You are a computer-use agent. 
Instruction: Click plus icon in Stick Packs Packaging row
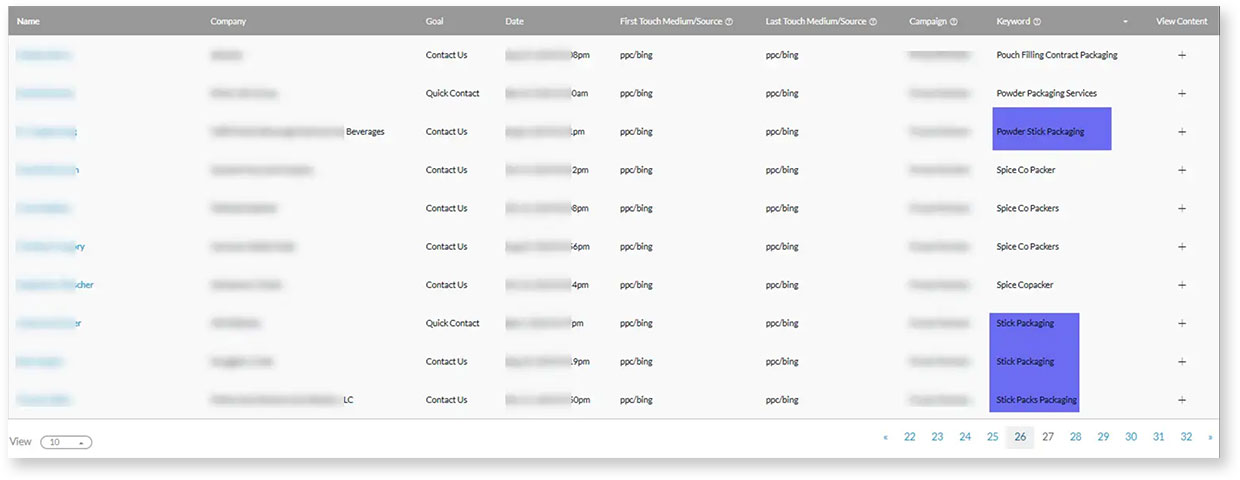click(1182, 400)
